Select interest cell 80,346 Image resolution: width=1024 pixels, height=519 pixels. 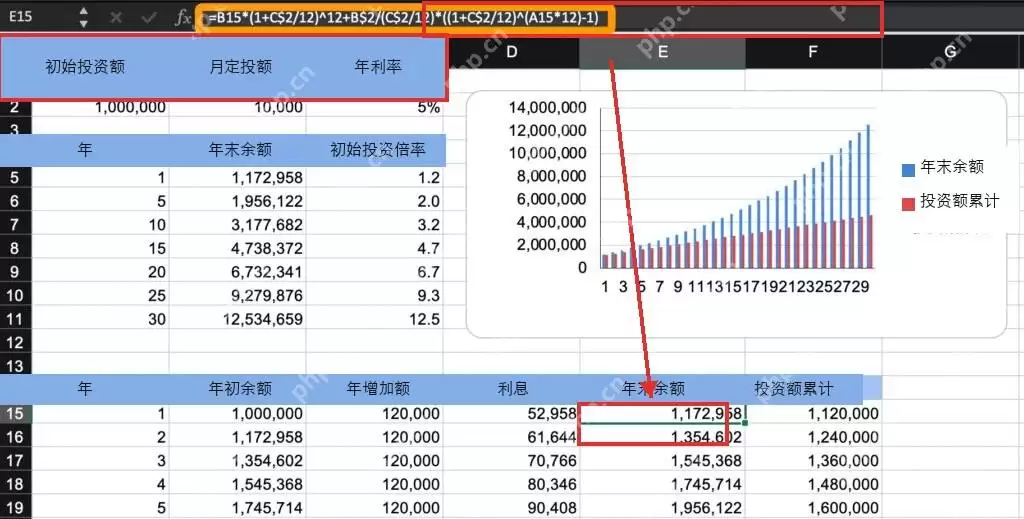[513, 484]
